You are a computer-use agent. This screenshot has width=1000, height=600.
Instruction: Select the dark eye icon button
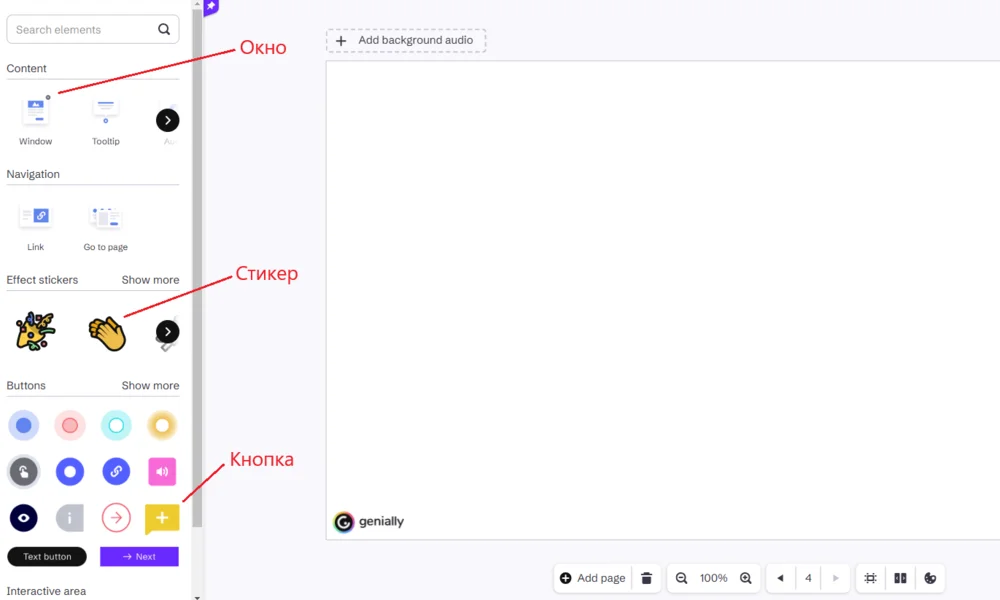click(x=24, y=518)
